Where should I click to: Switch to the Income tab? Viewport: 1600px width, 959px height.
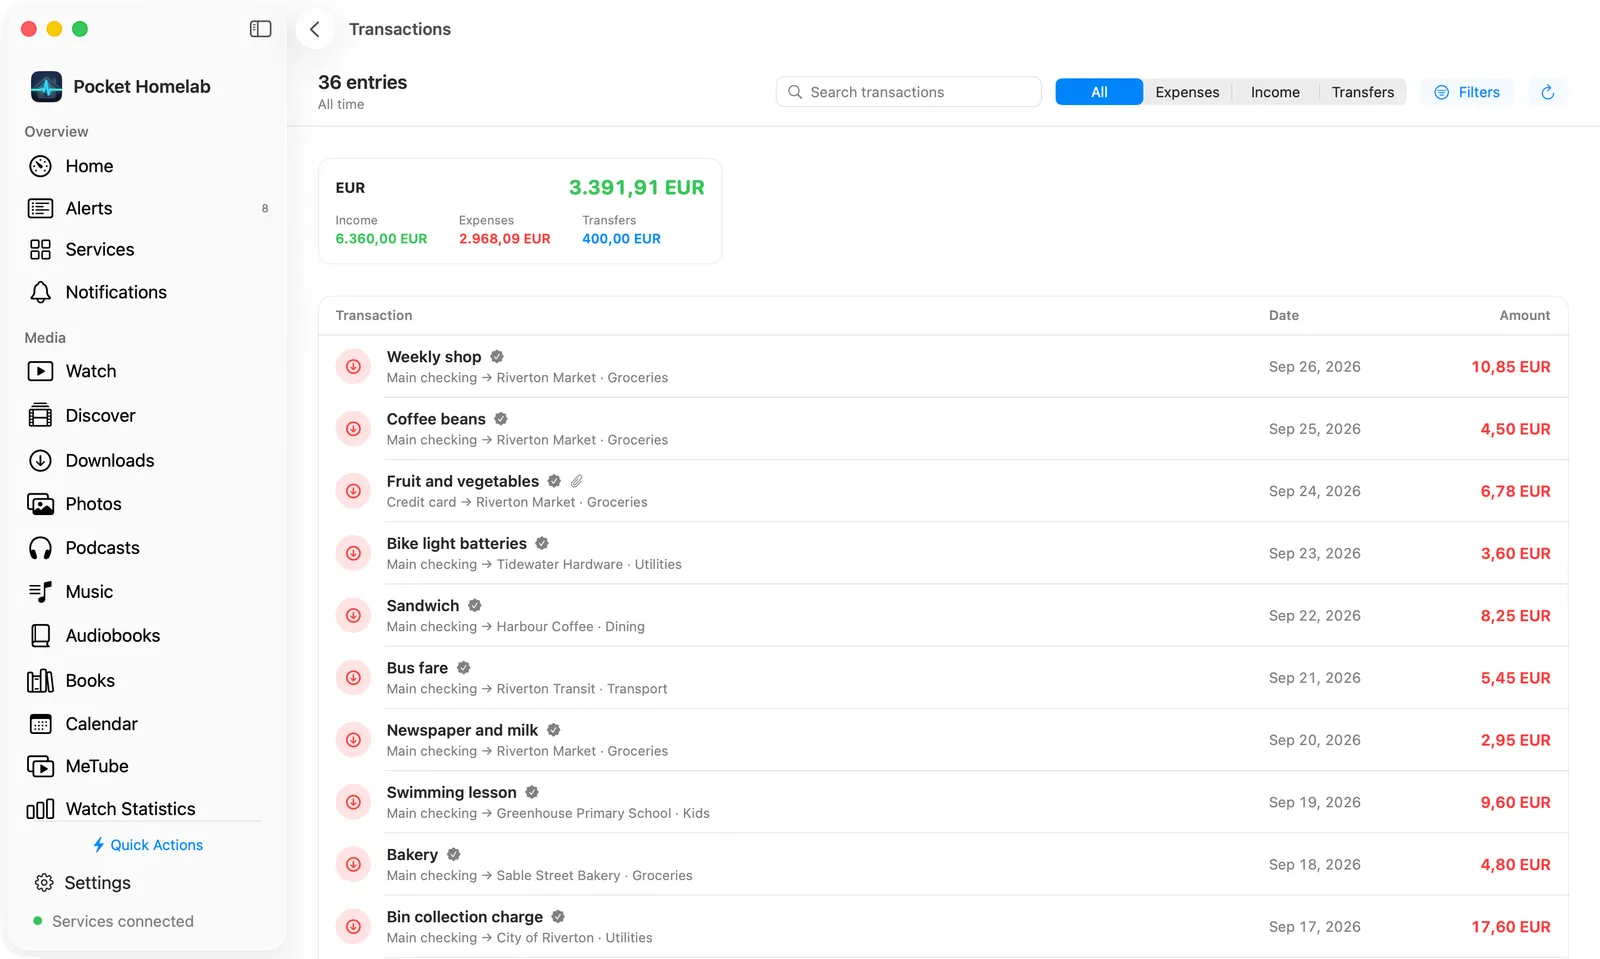point(1275,92)
